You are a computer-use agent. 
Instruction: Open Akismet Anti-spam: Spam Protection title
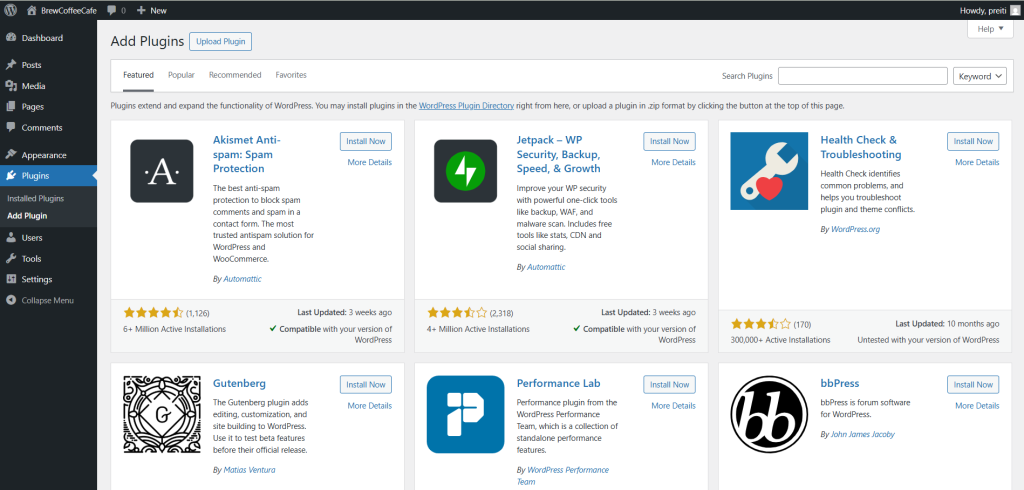tap(247, 154)
